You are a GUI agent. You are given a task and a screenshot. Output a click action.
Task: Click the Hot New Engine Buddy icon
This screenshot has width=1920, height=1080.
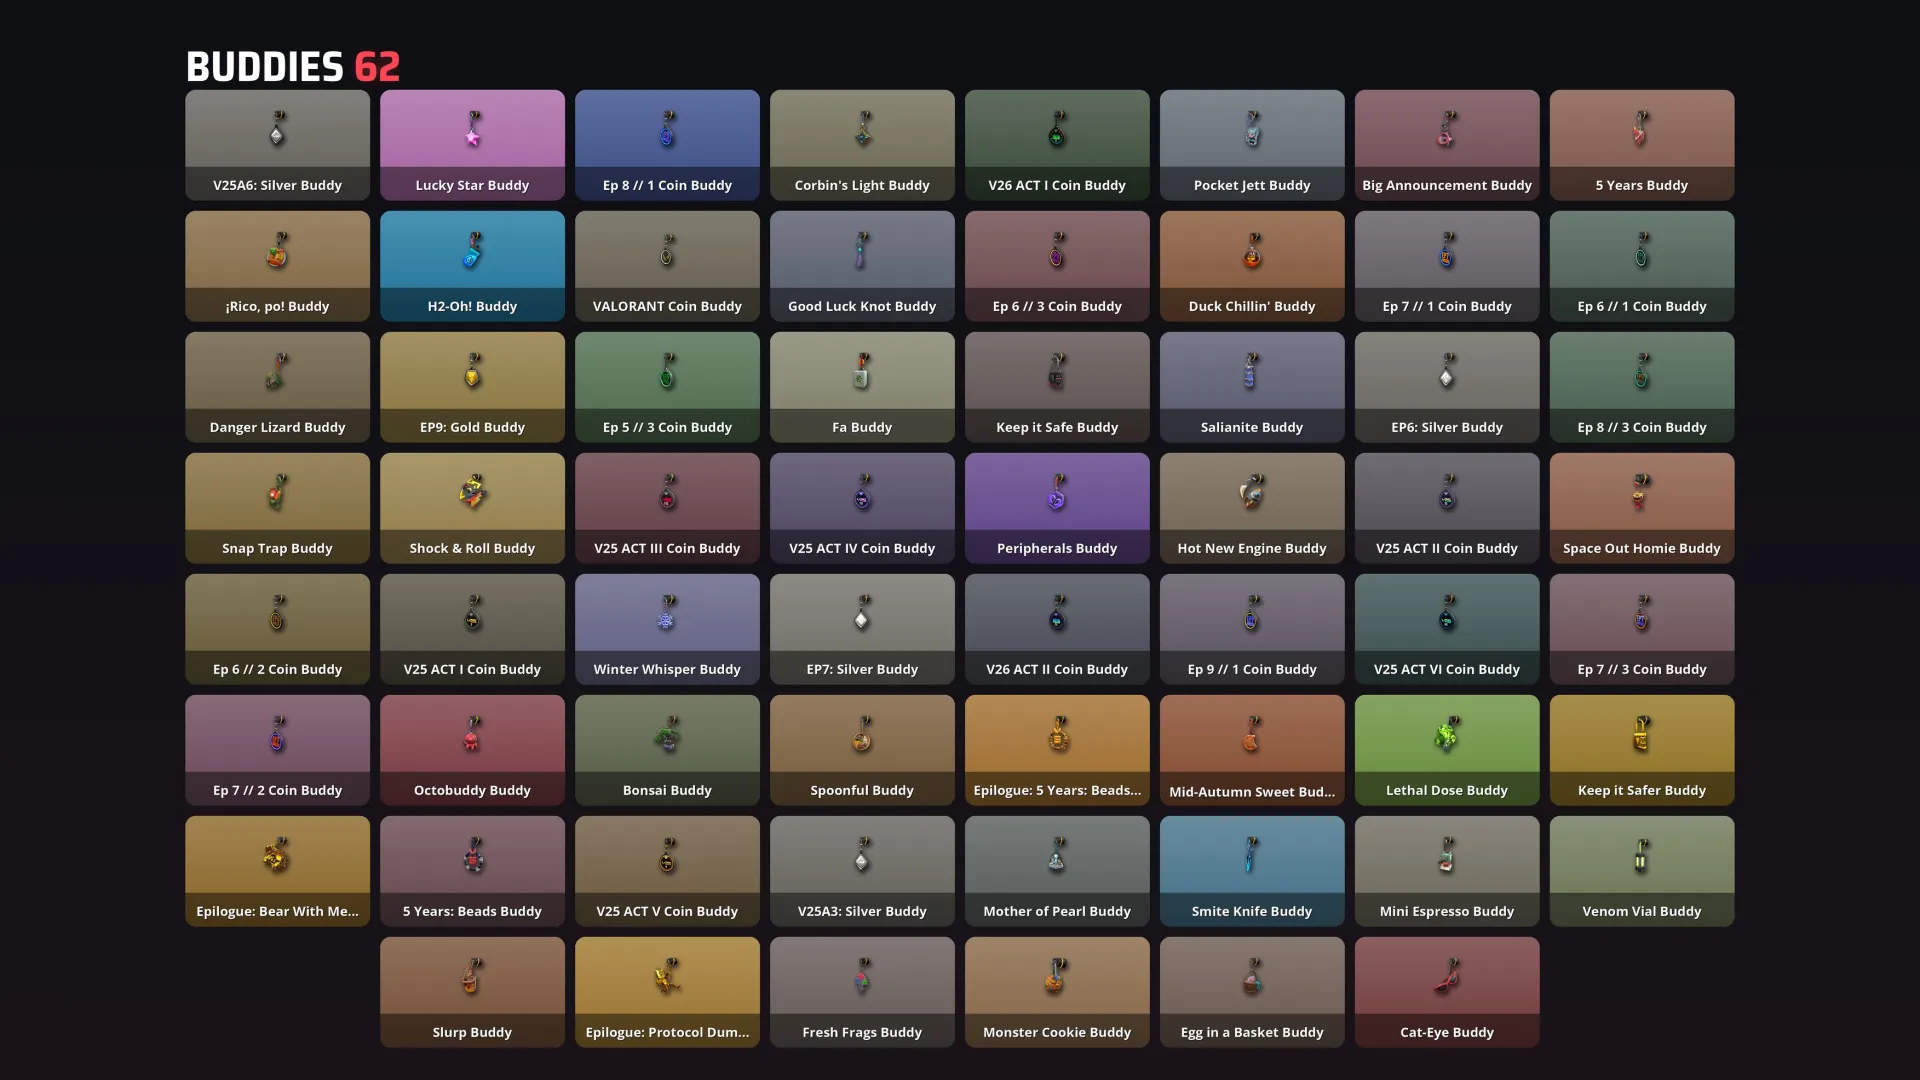(1251, 492)
